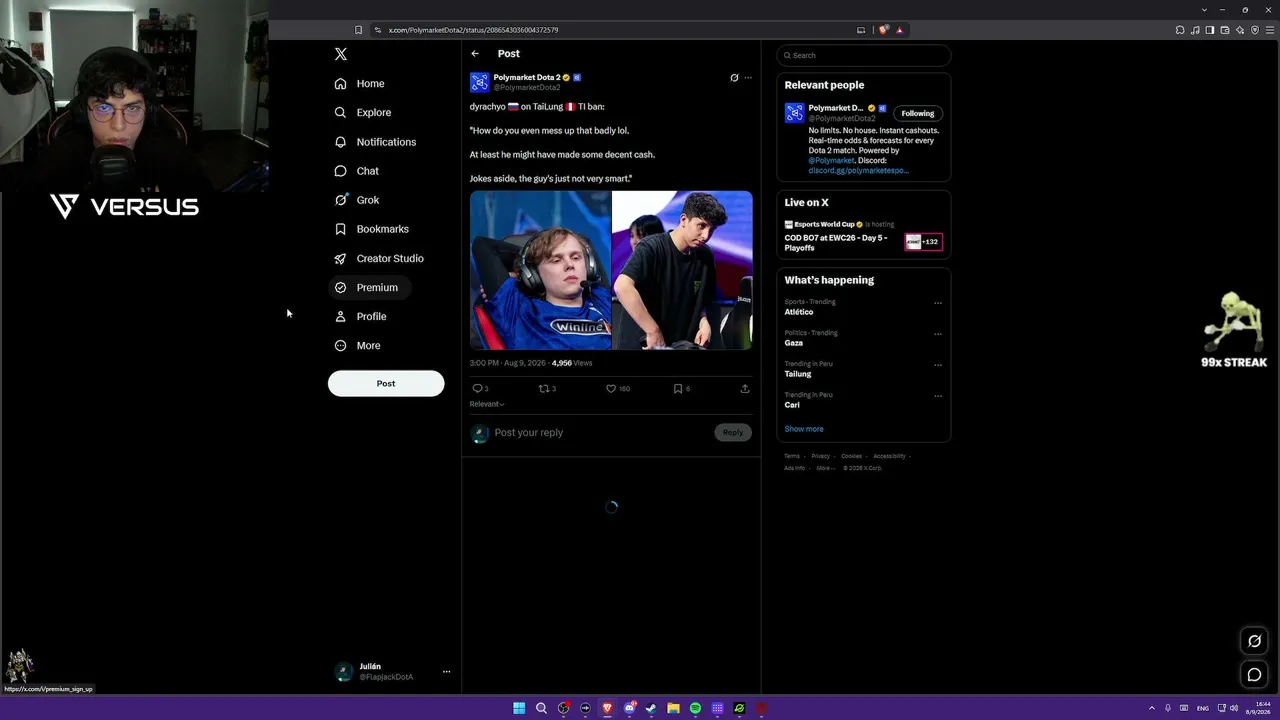Go to Home in the sidebar

pos(360,84)
